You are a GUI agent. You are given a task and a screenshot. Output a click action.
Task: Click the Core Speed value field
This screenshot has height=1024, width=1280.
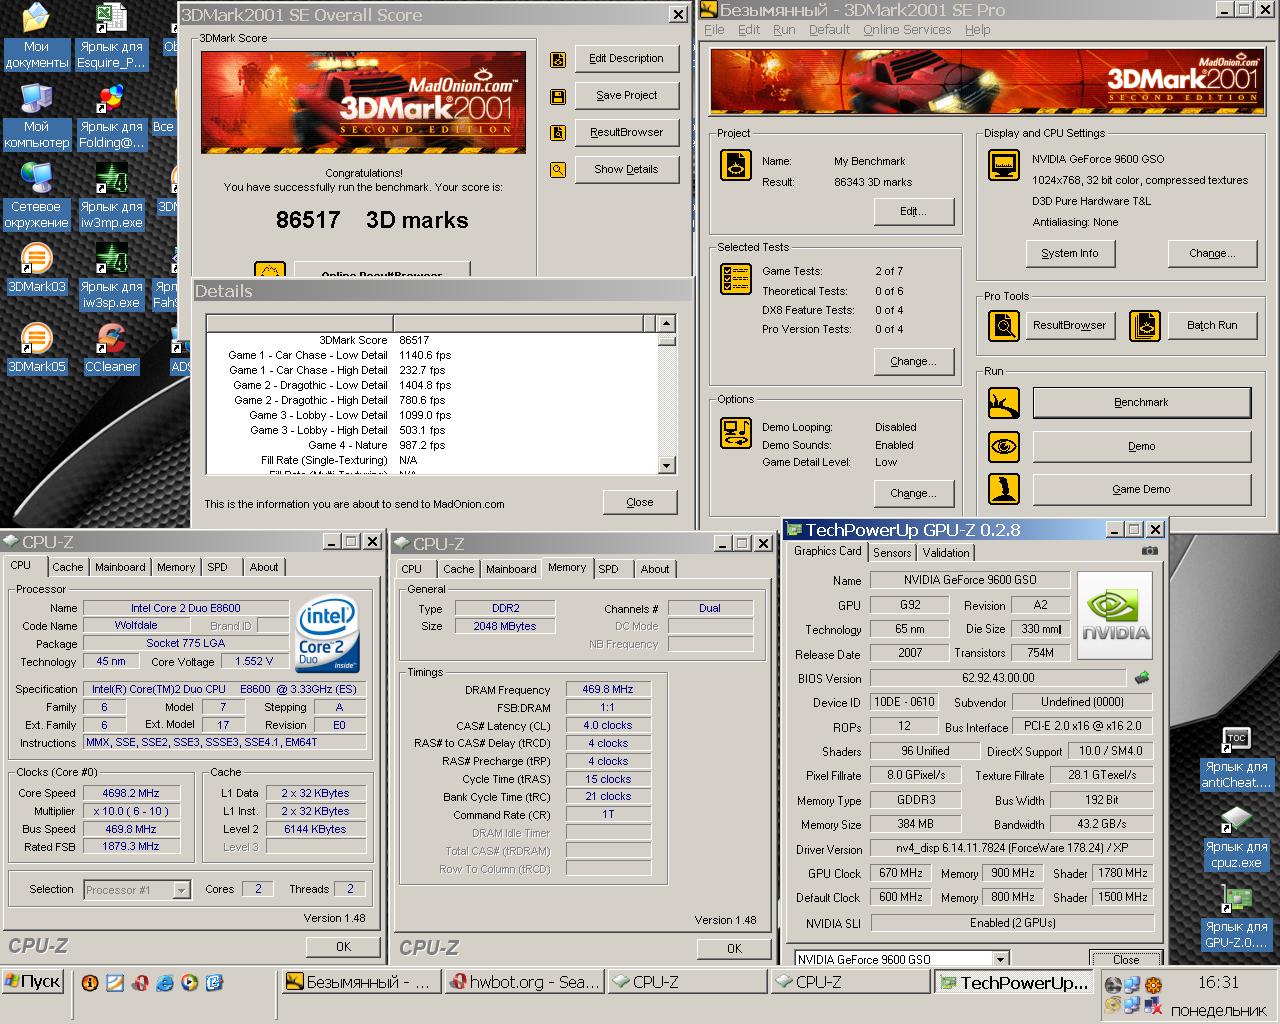131,793
